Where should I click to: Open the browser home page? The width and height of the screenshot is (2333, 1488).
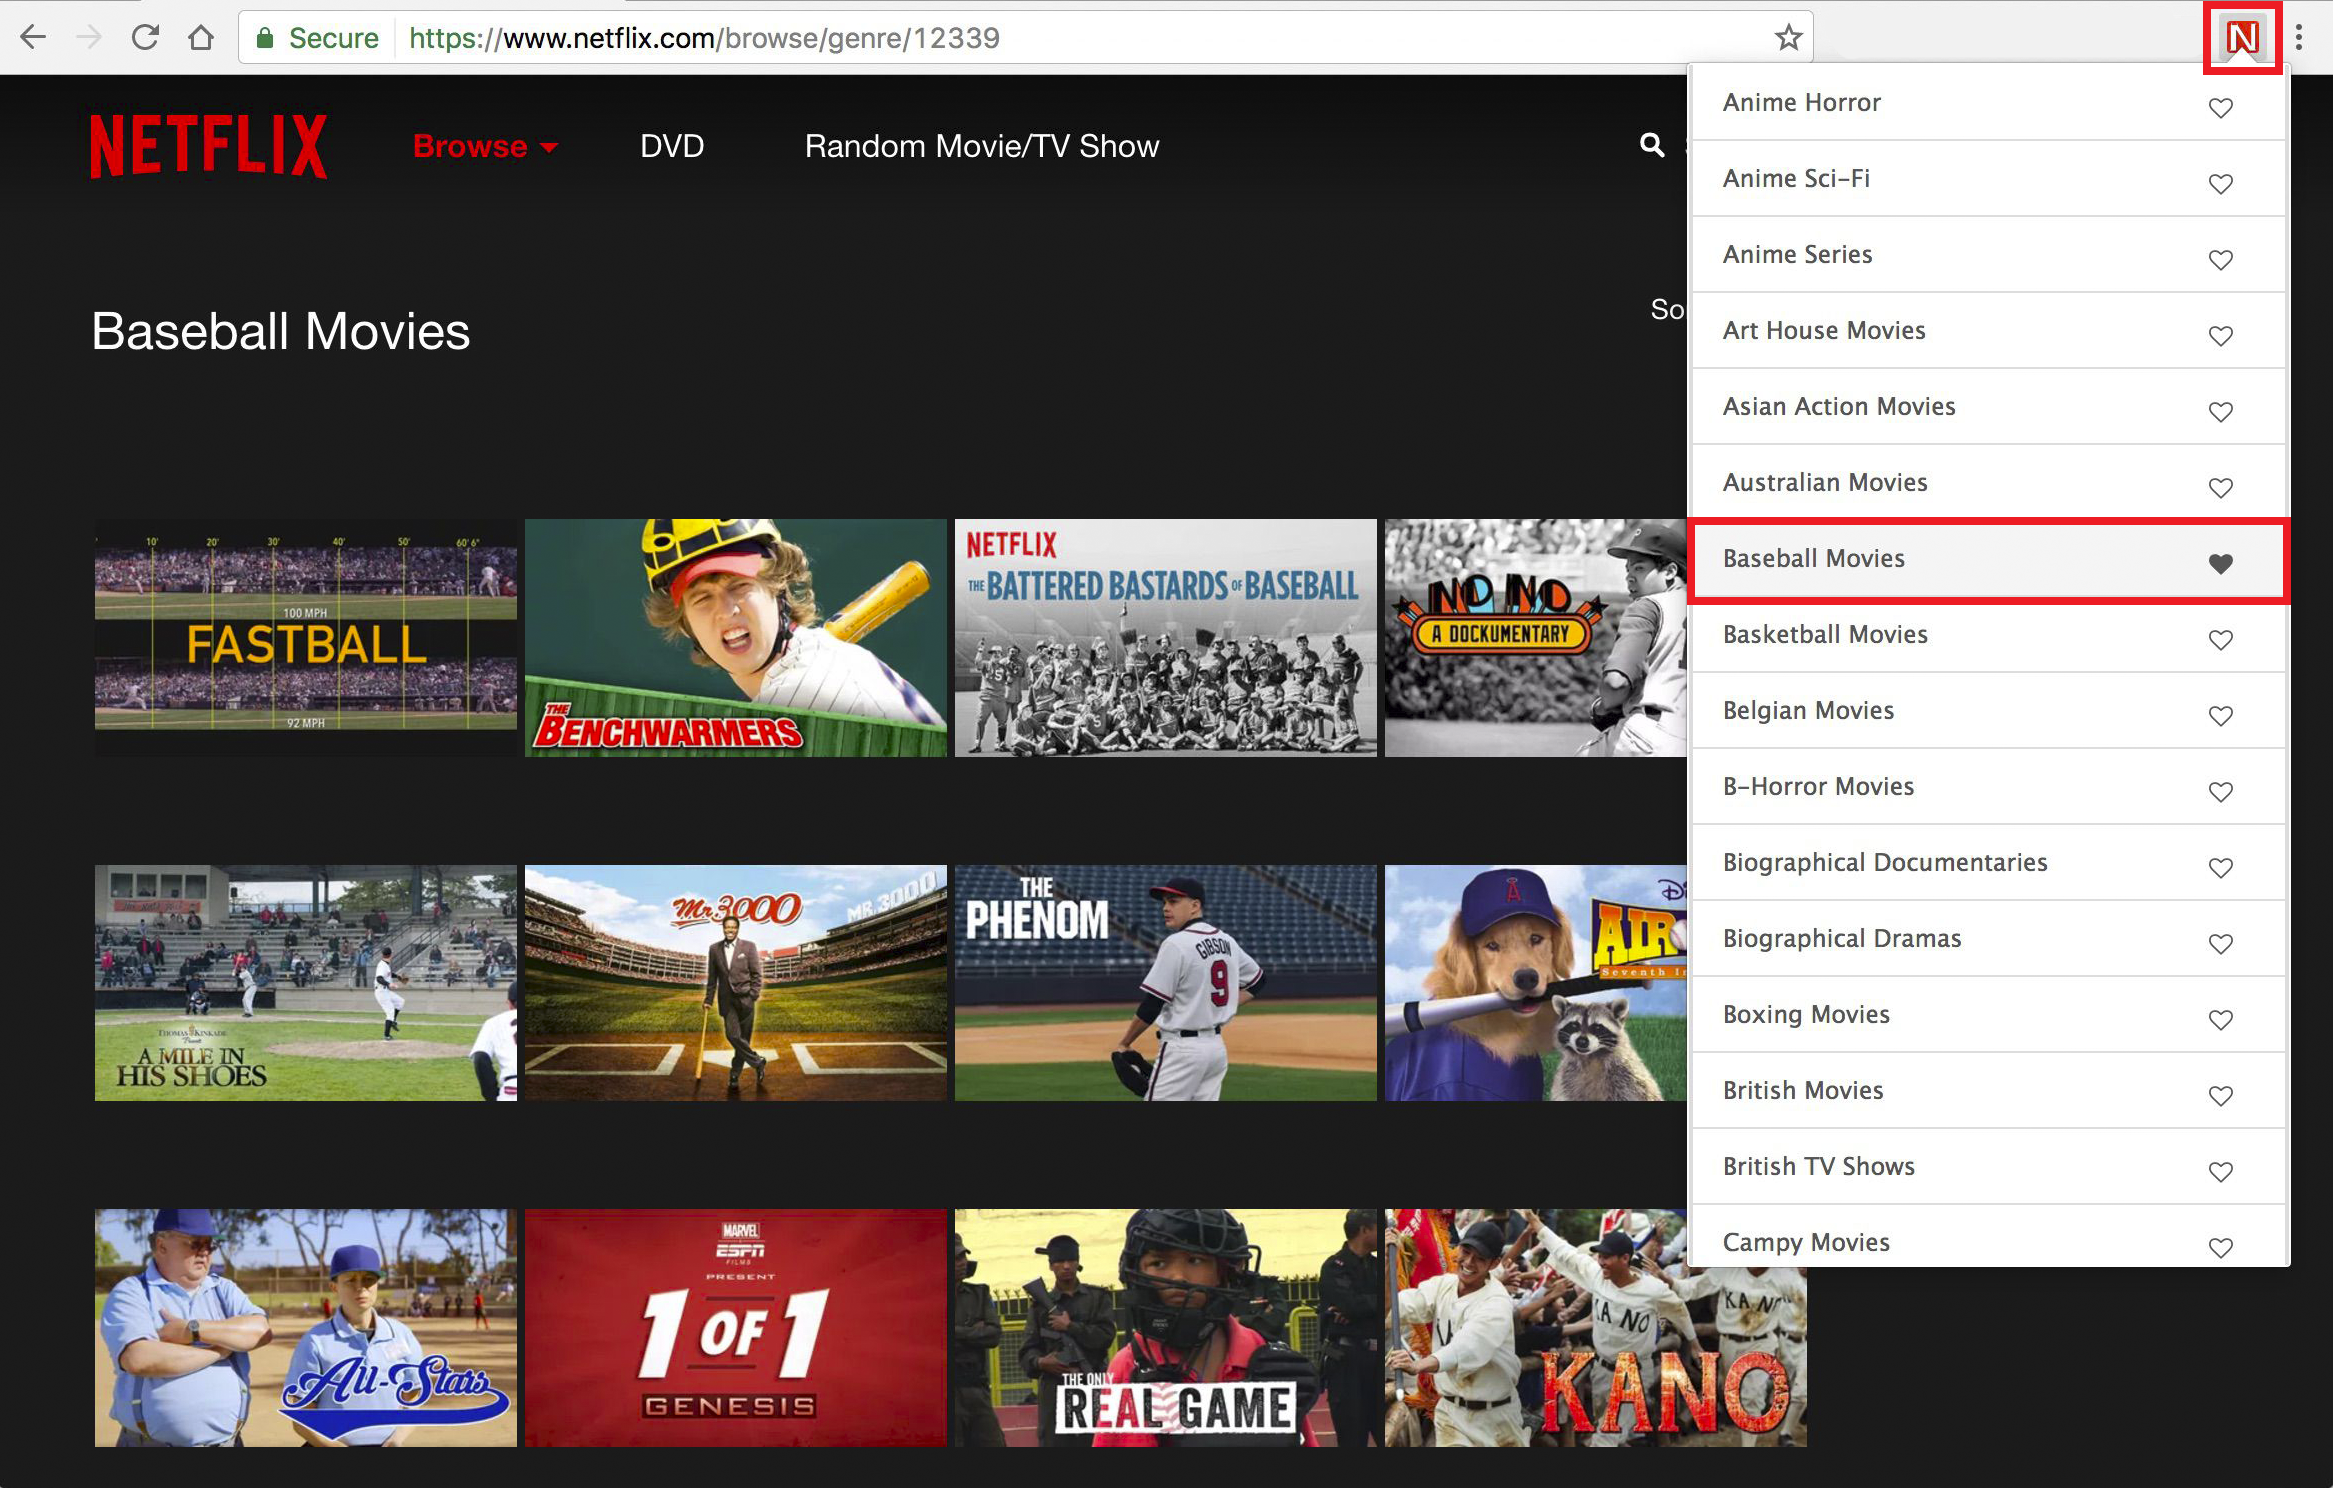pos(201,38)
